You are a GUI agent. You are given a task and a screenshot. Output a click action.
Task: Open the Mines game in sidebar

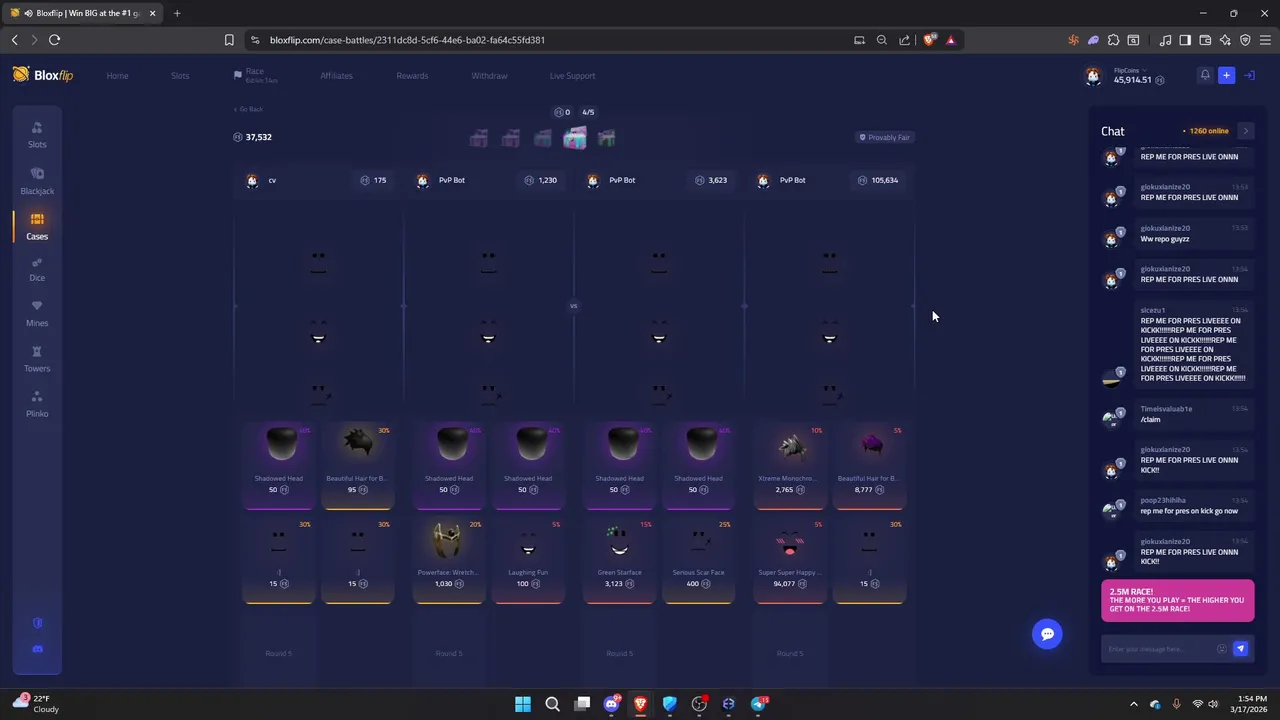coord(37,313)
